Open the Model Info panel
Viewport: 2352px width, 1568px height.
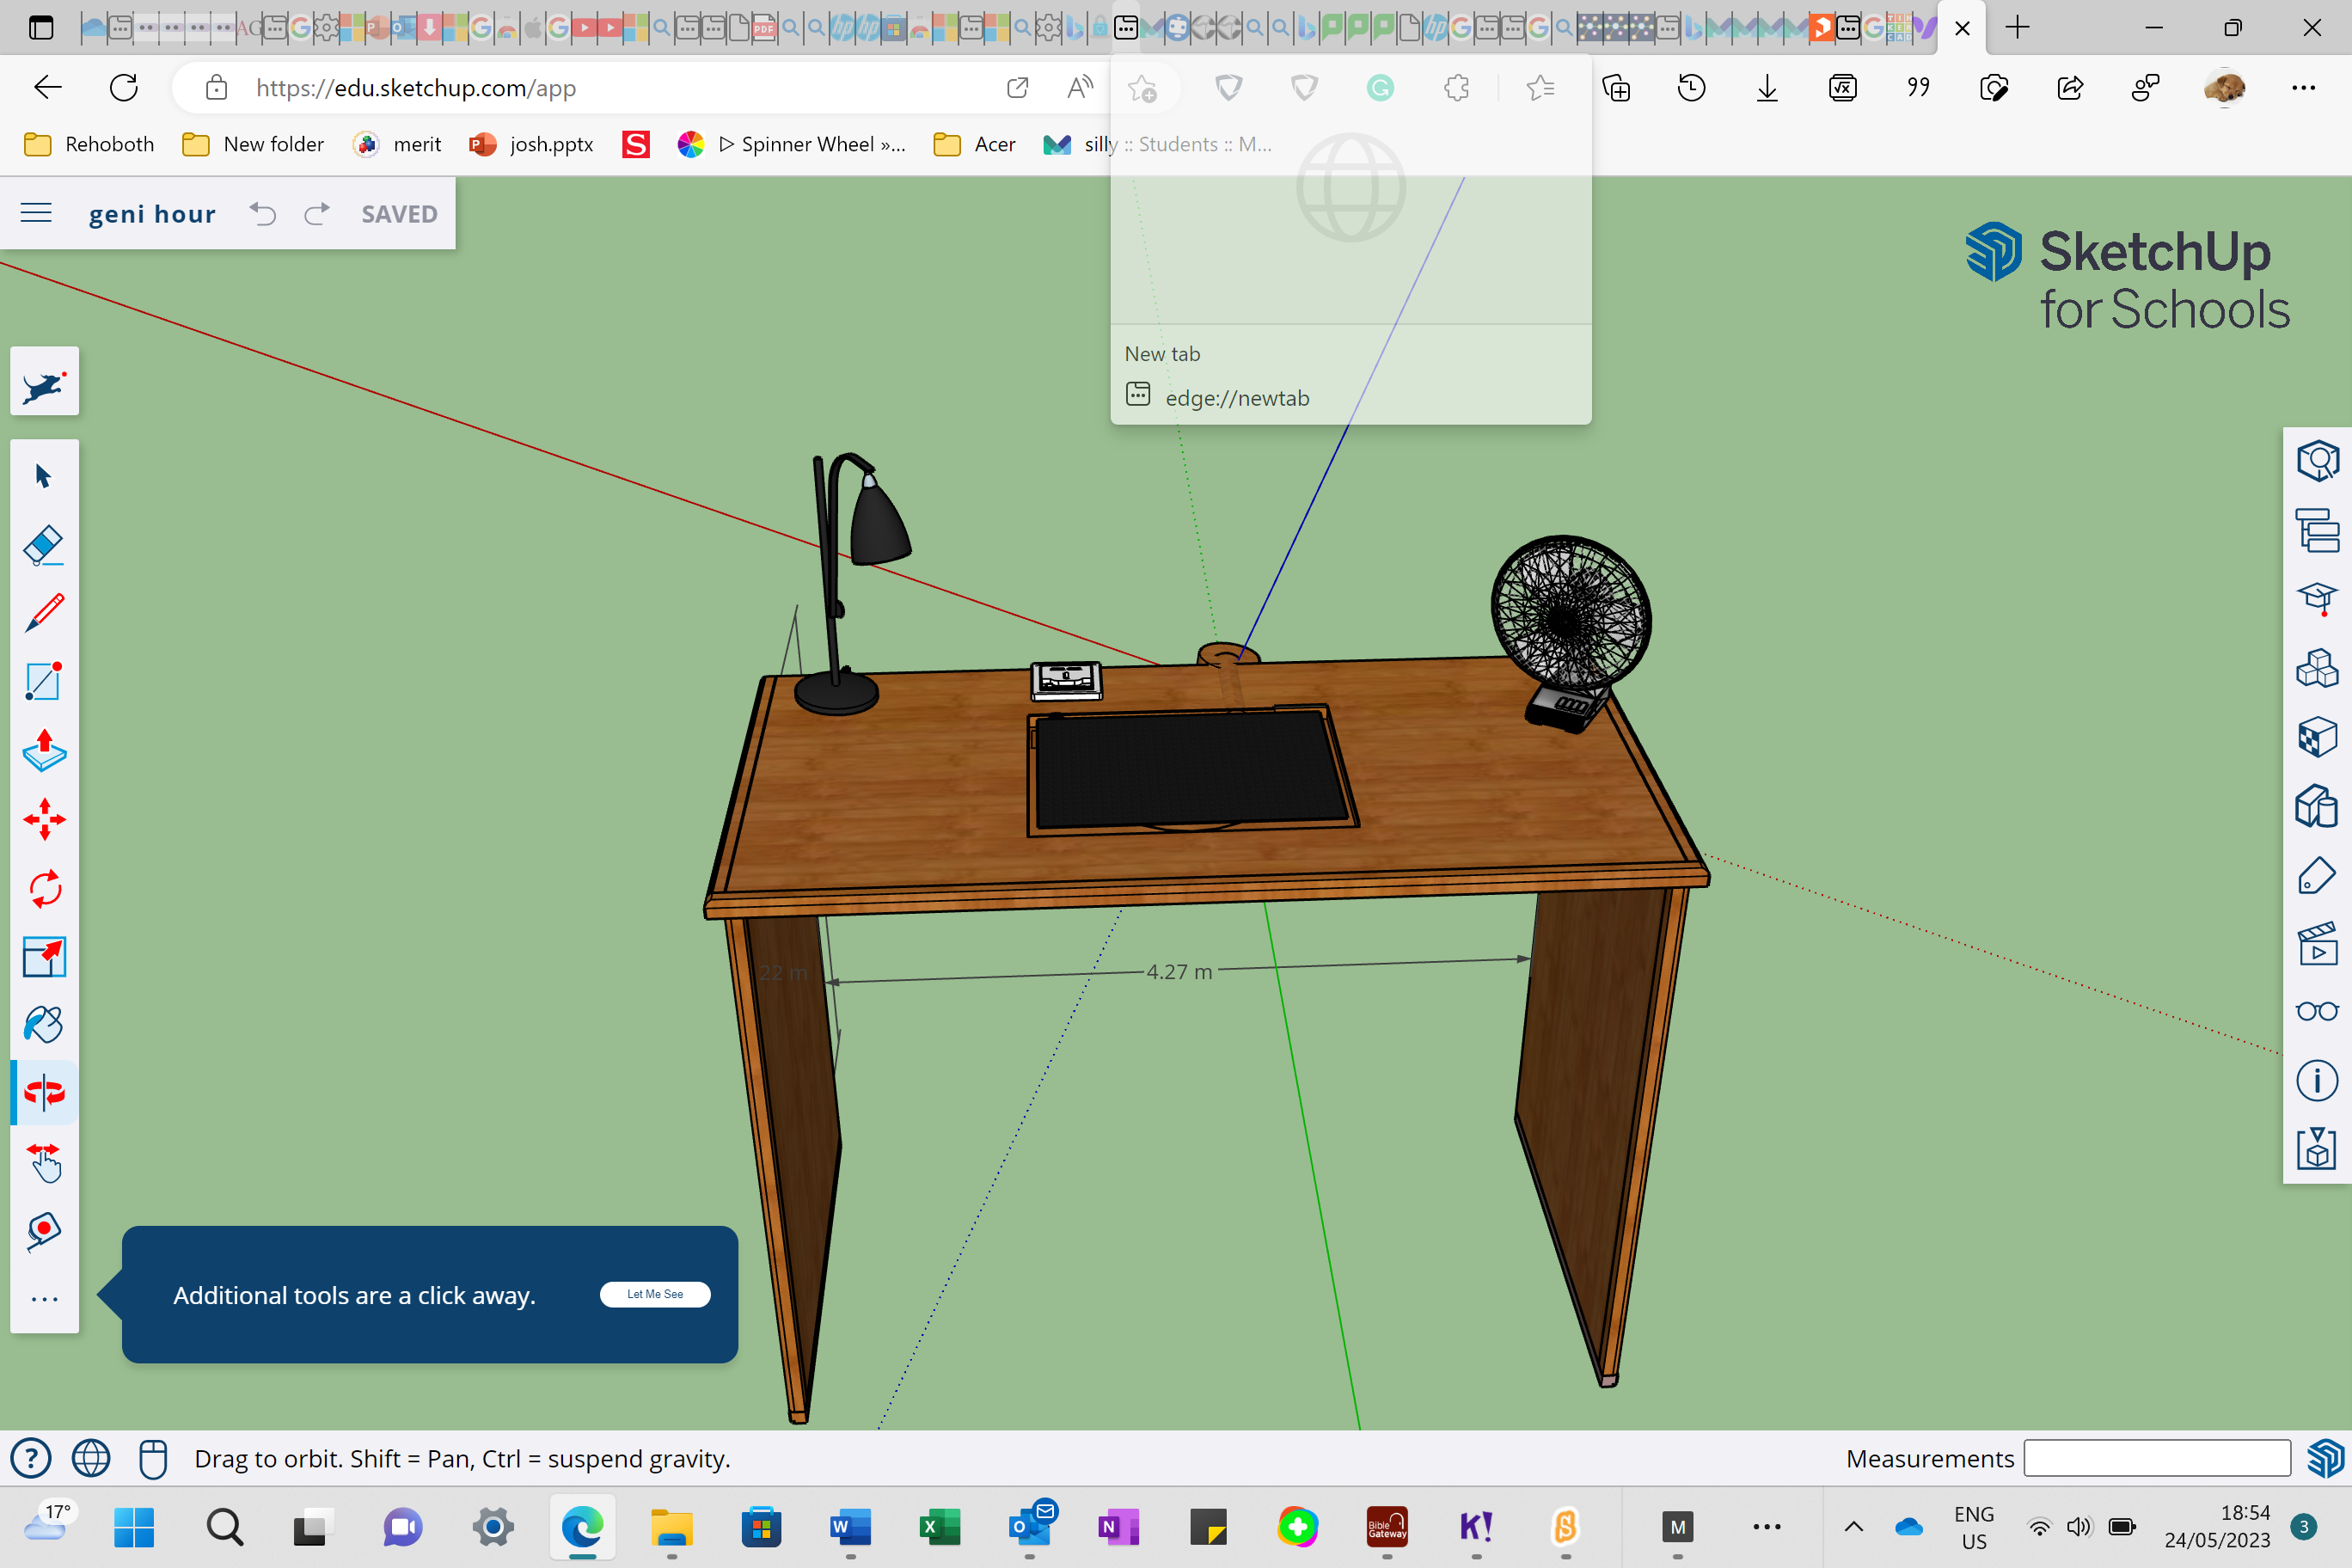coord(2318,1080)
